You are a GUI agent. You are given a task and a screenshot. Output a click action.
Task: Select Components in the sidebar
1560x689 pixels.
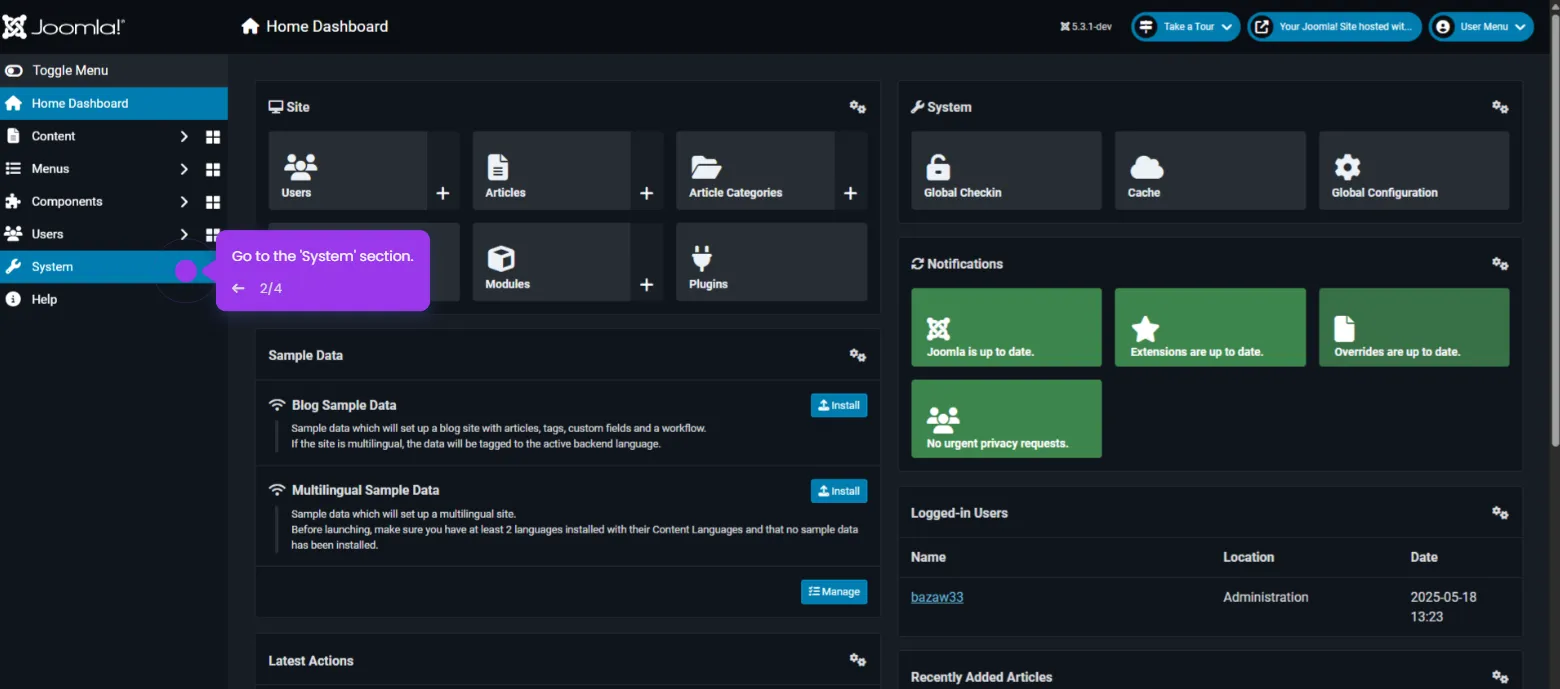tap(67, 201)
